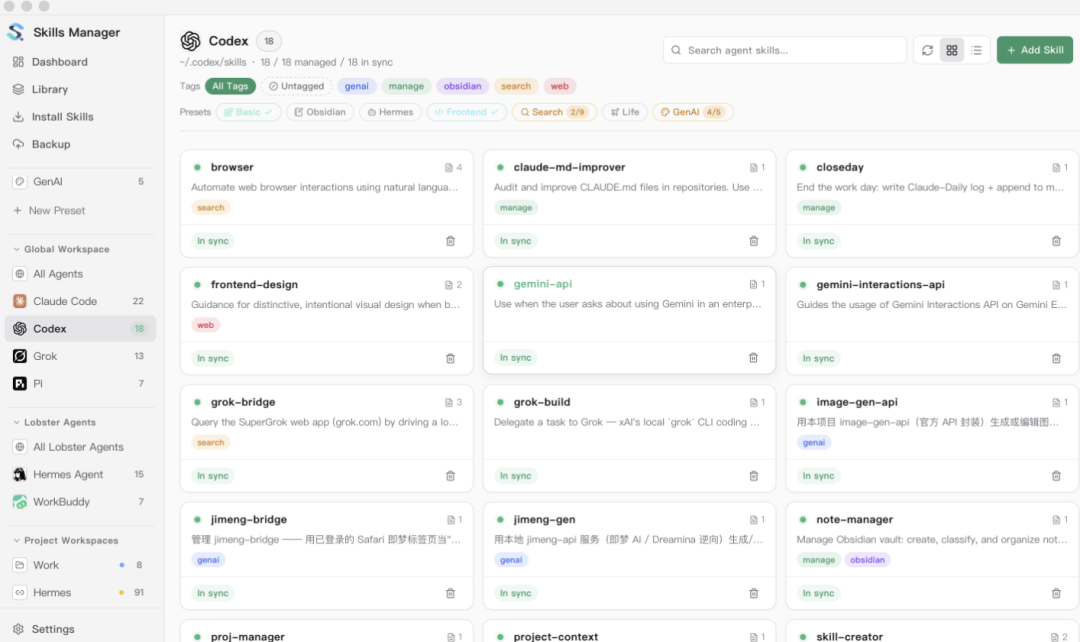Image resolution: width=1080 pixels, height=642 pixels.
Task: Select Claude Code agent
Action: pos(80,301)
